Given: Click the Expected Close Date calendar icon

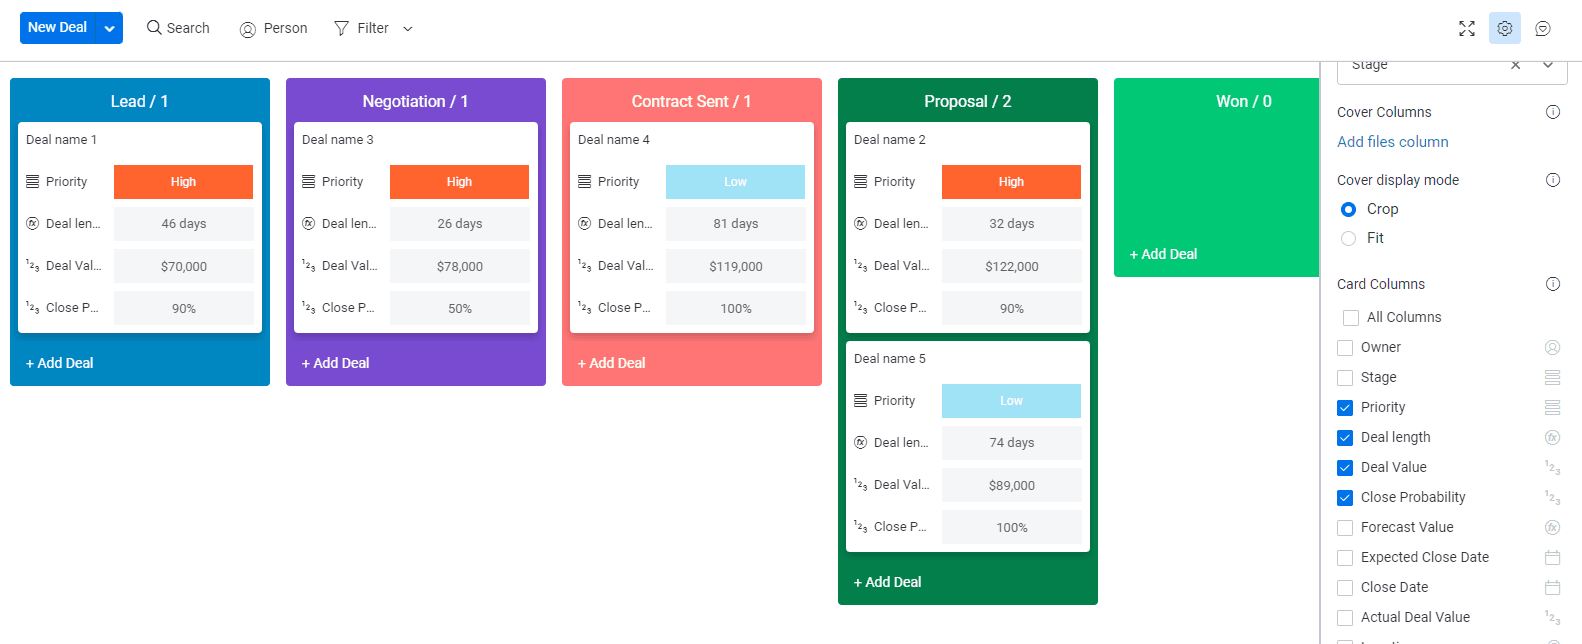Looking at the screenshot, I should (x=1551, y=557).
